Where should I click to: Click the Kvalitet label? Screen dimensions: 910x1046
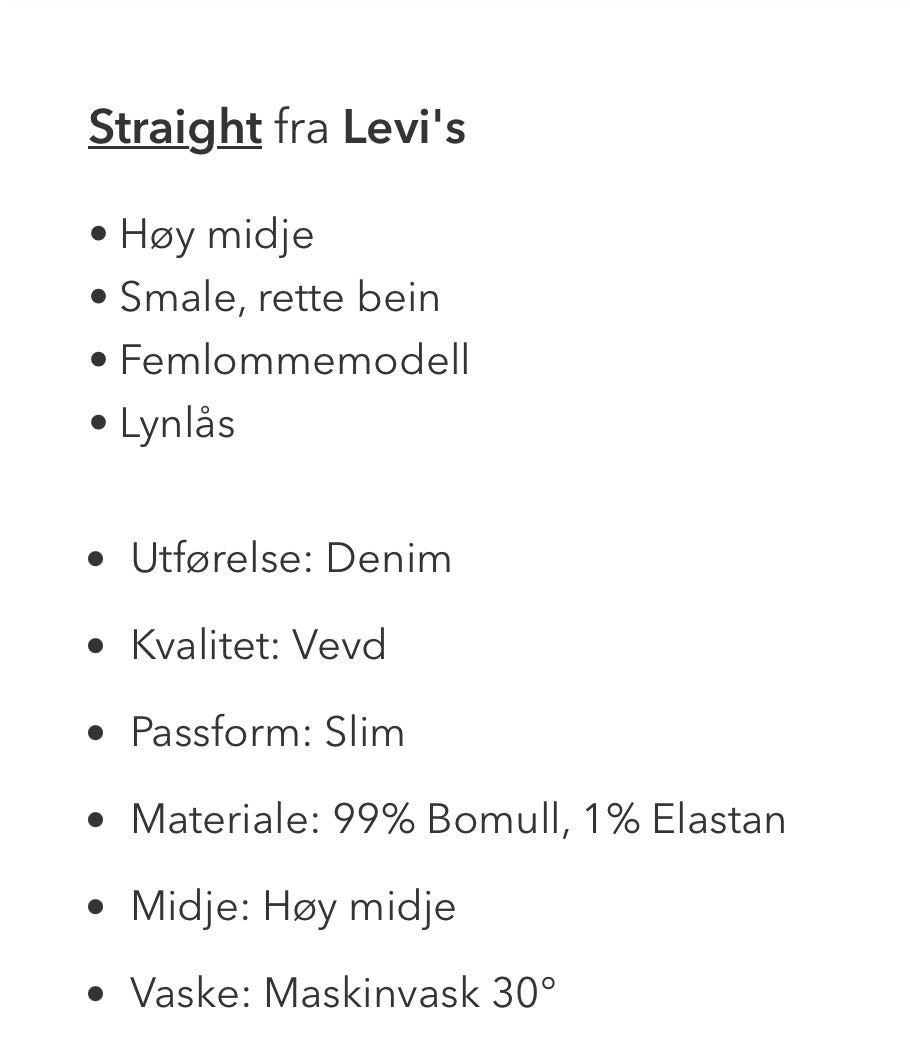coord(205,645)
